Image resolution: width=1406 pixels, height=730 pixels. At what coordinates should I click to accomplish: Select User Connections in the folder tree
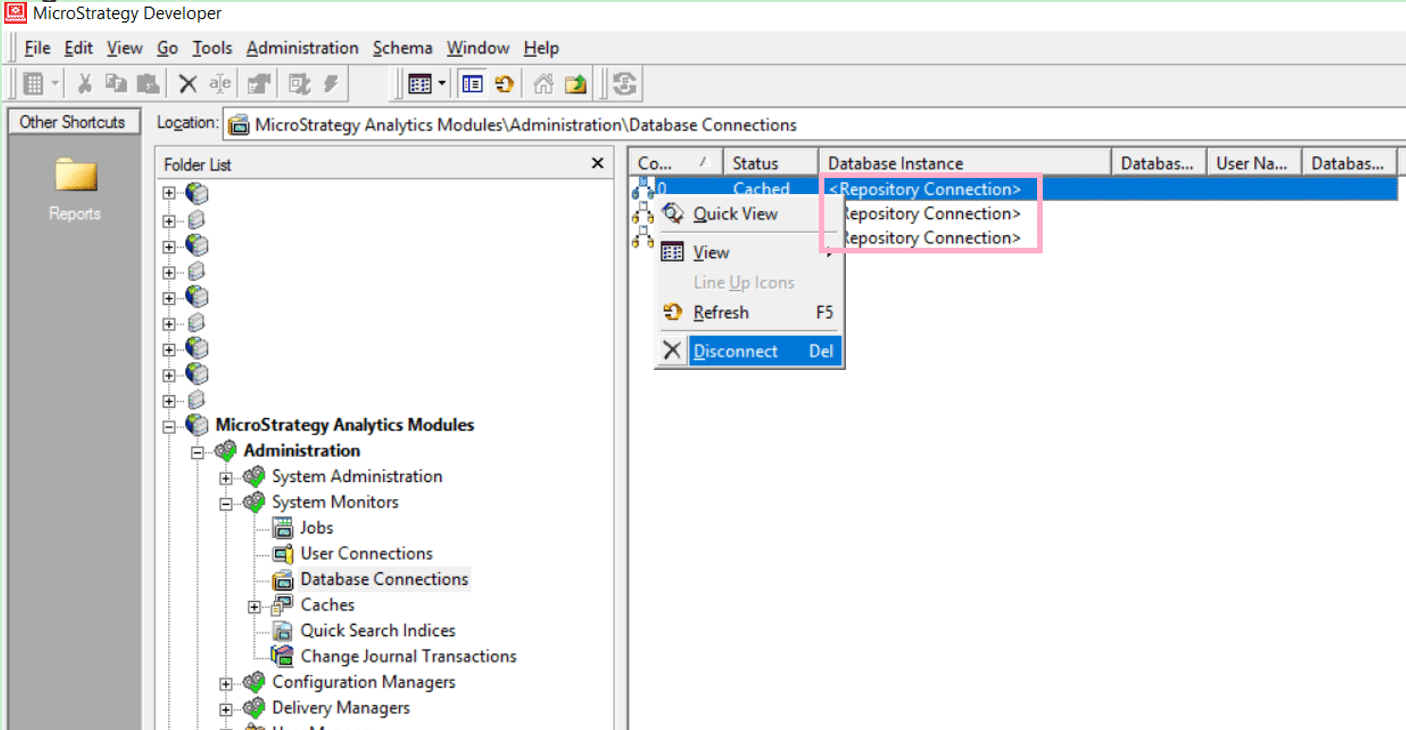tap(366, 554)
